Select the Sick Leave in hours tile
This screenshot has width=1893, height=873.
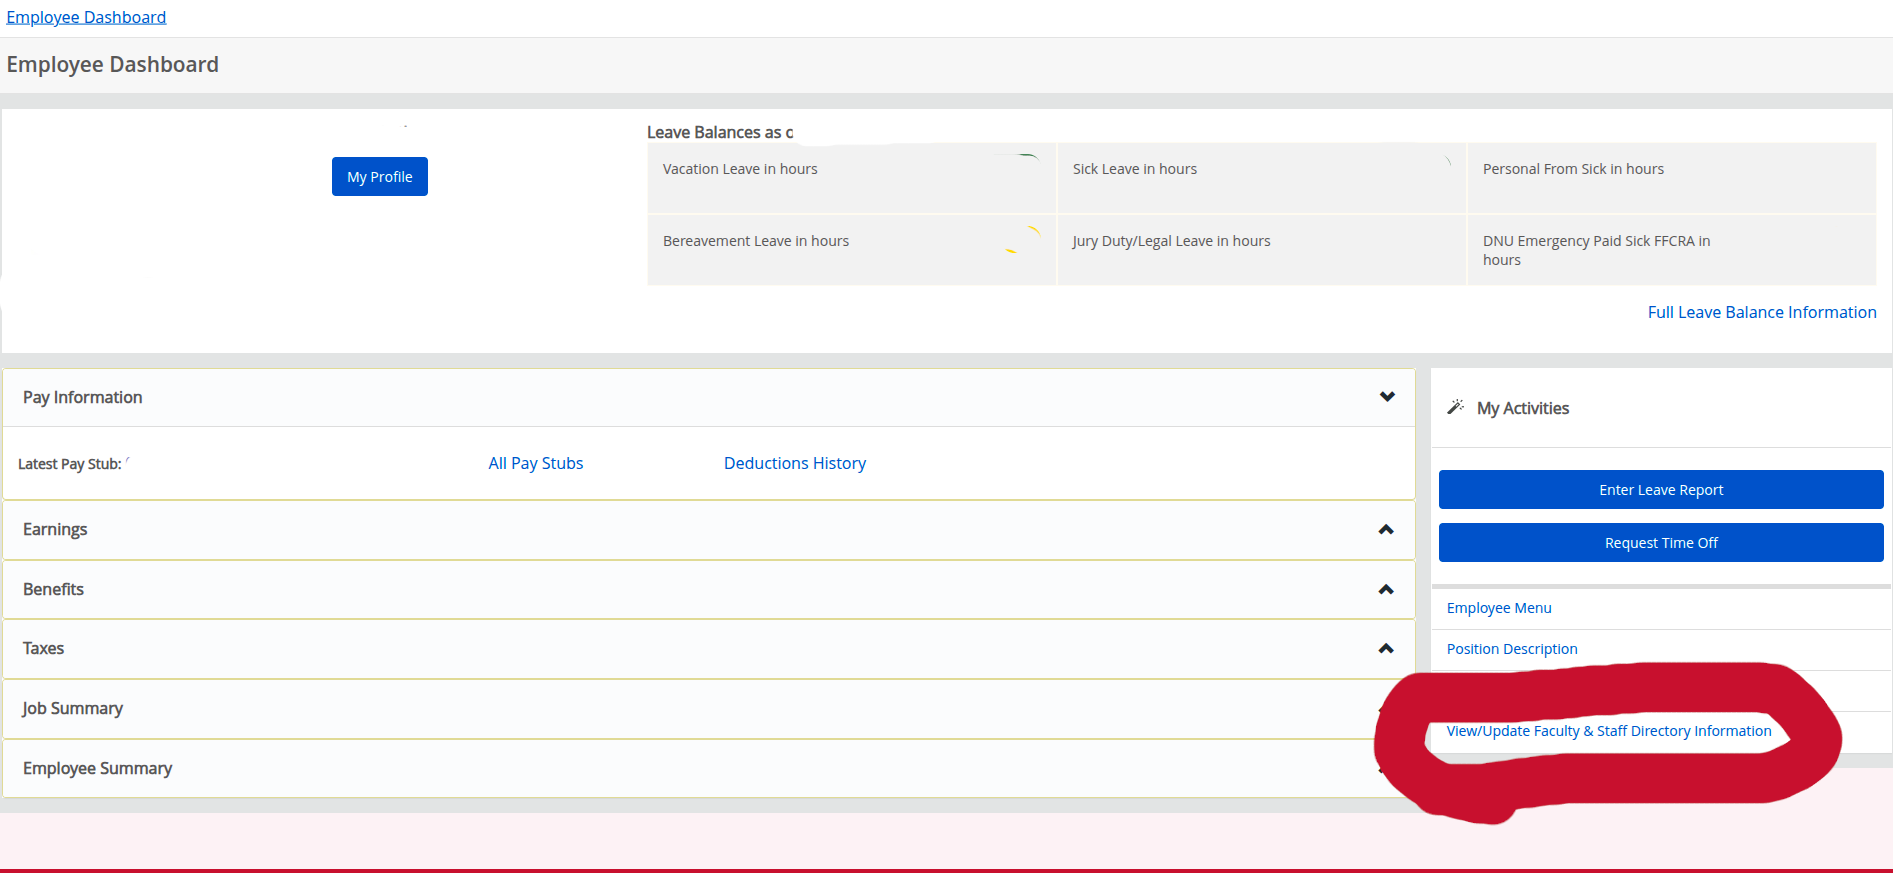(x=1261, y=178)
